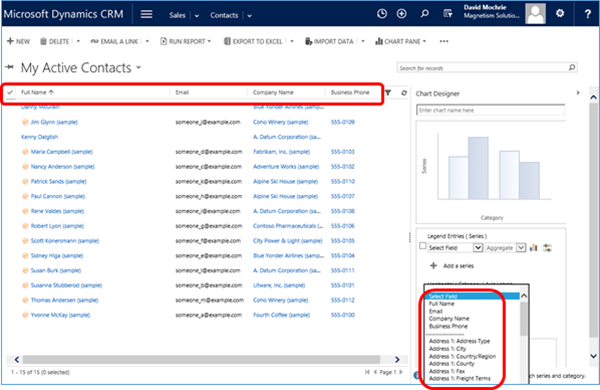
Task: Click EXPORT TO EXCEL command
Action: pos(253,41)
